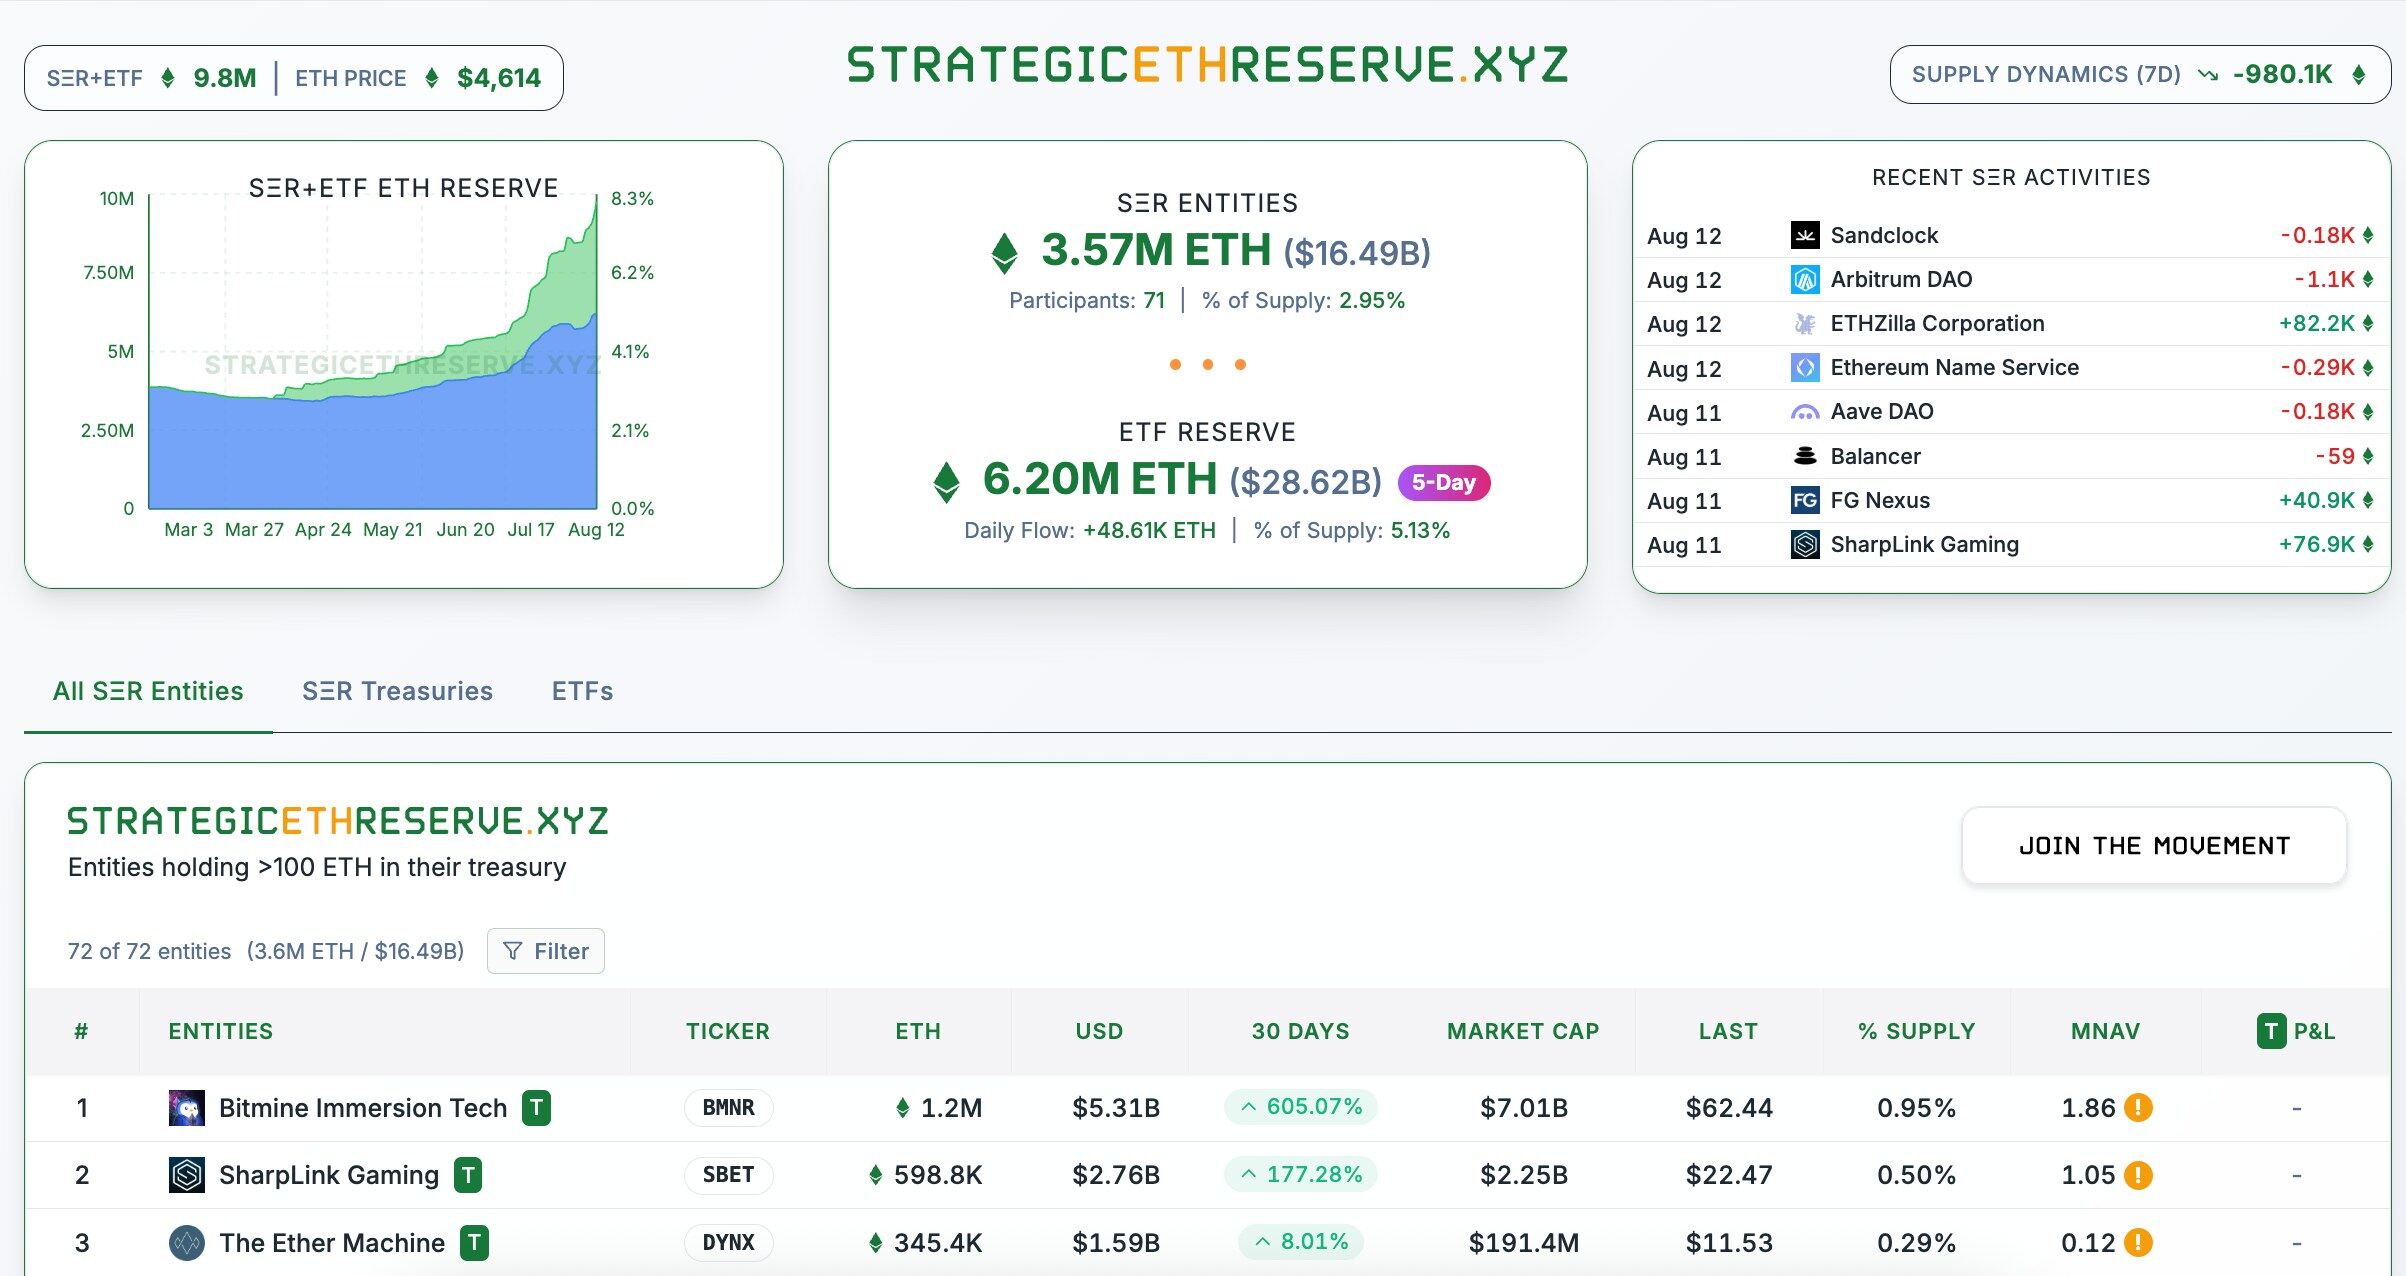Toggle the 5-Day ETF reserve badge
The height and width of the screenshot is (1276, 2406).
(x=1443, y=483)
